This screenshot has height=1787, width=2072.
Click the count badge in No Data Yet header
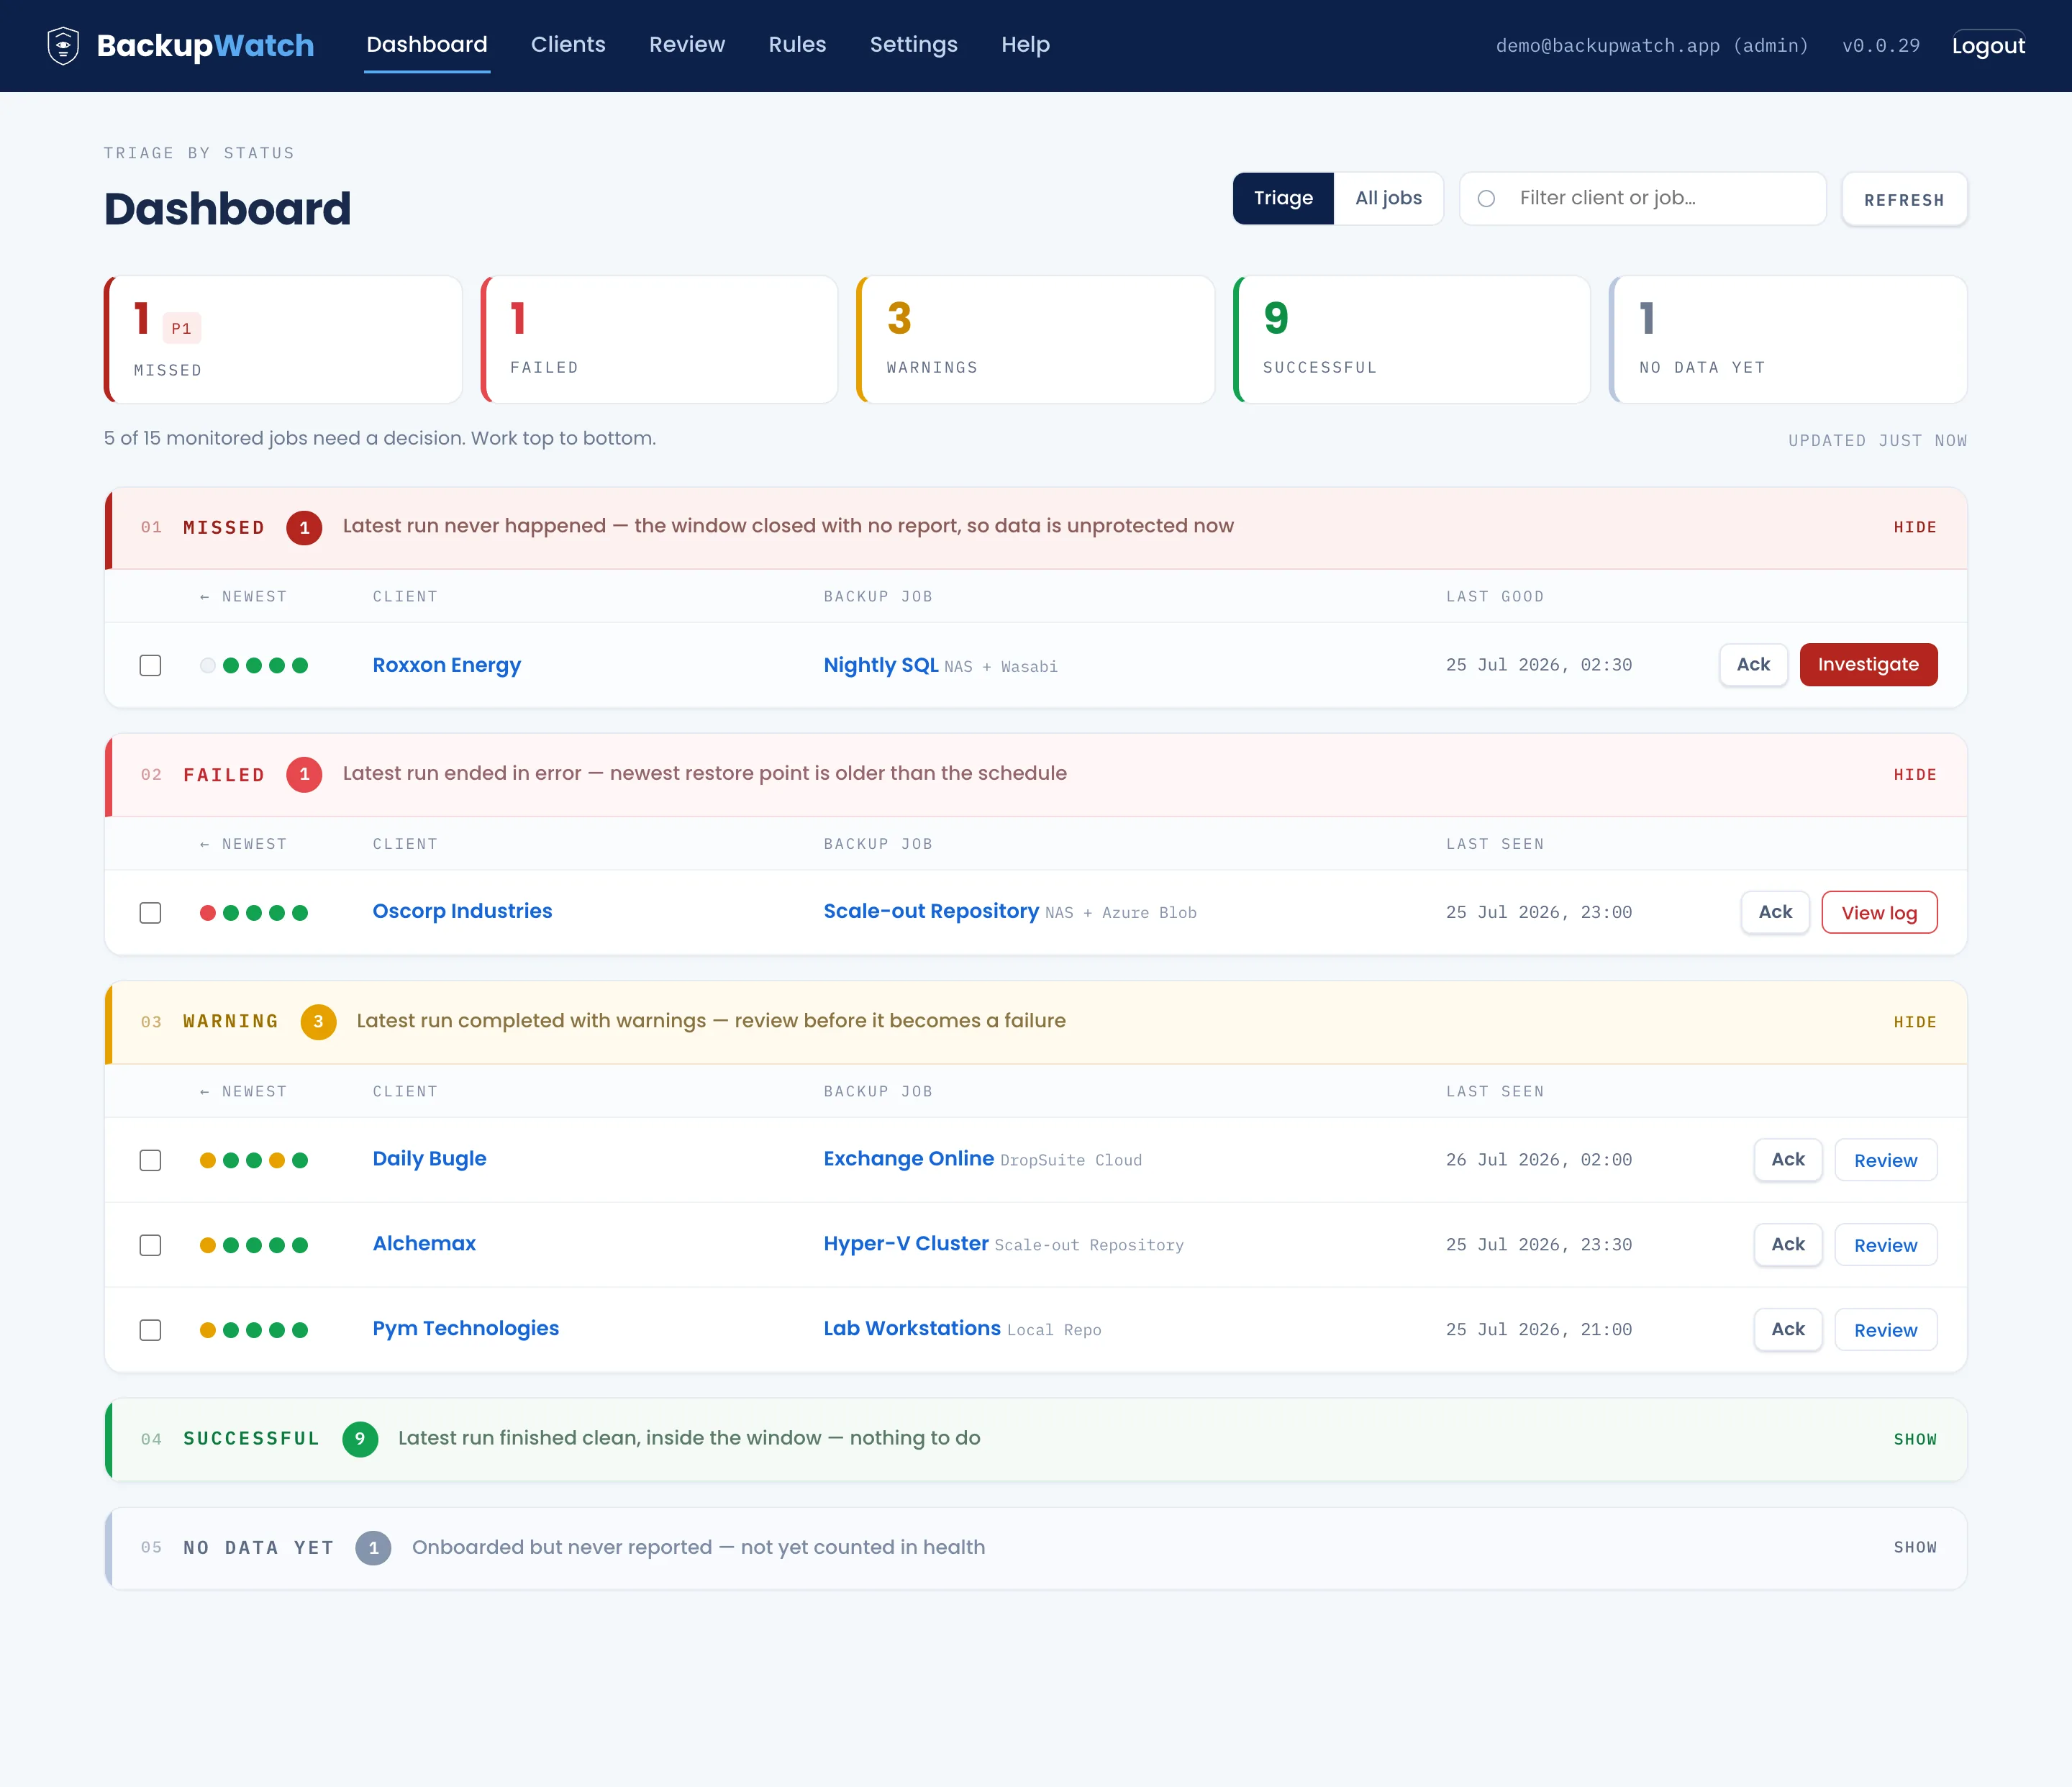tap(373, 1547)
